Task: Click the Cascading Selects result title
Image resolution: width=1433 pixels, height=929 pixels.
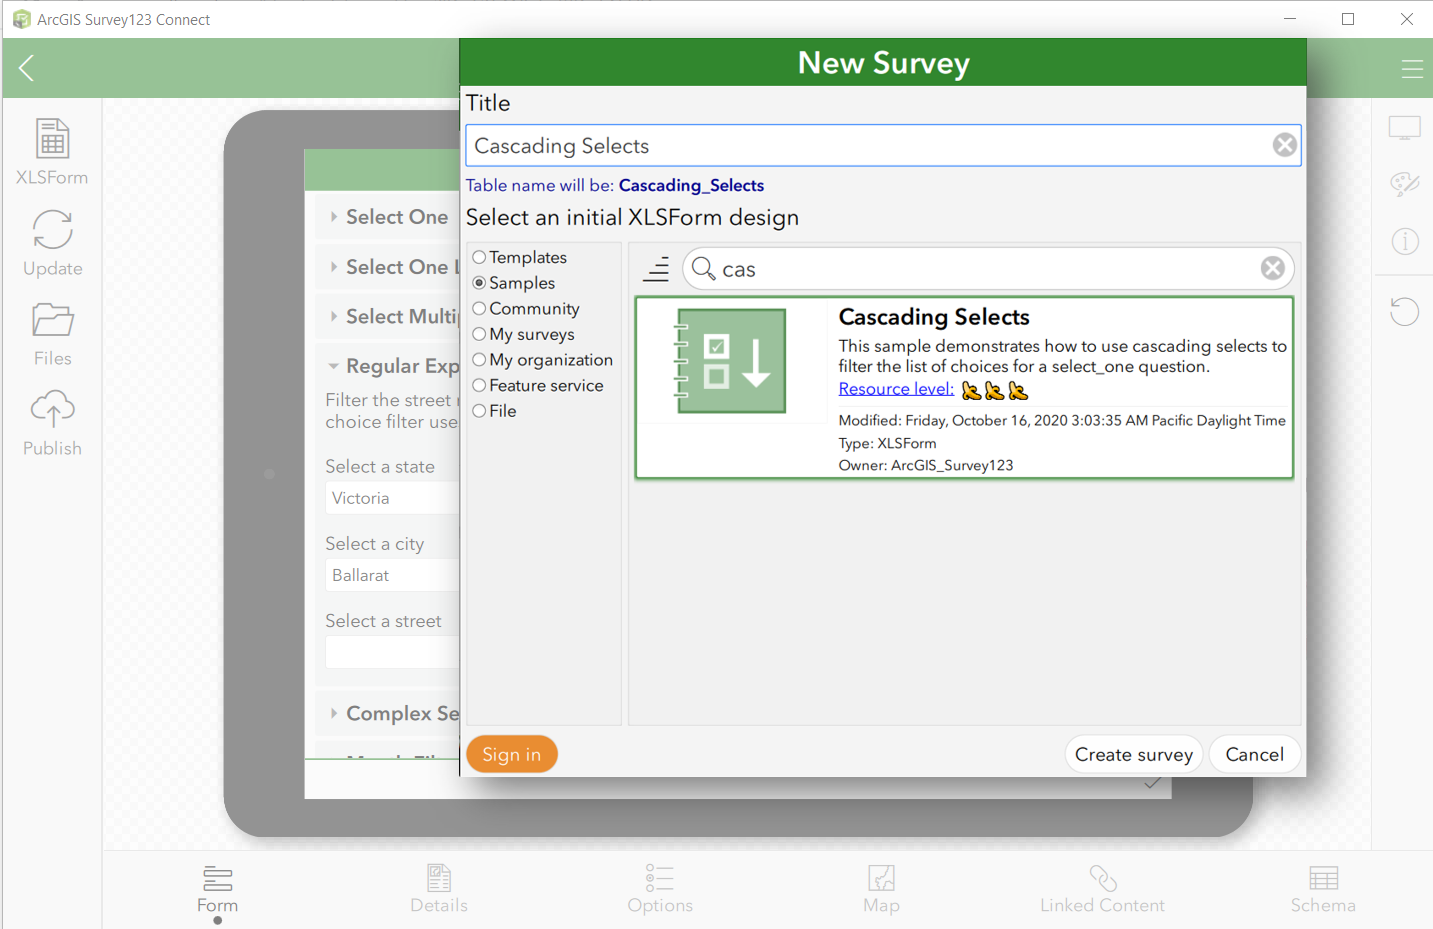Action: tap(934, 317)
